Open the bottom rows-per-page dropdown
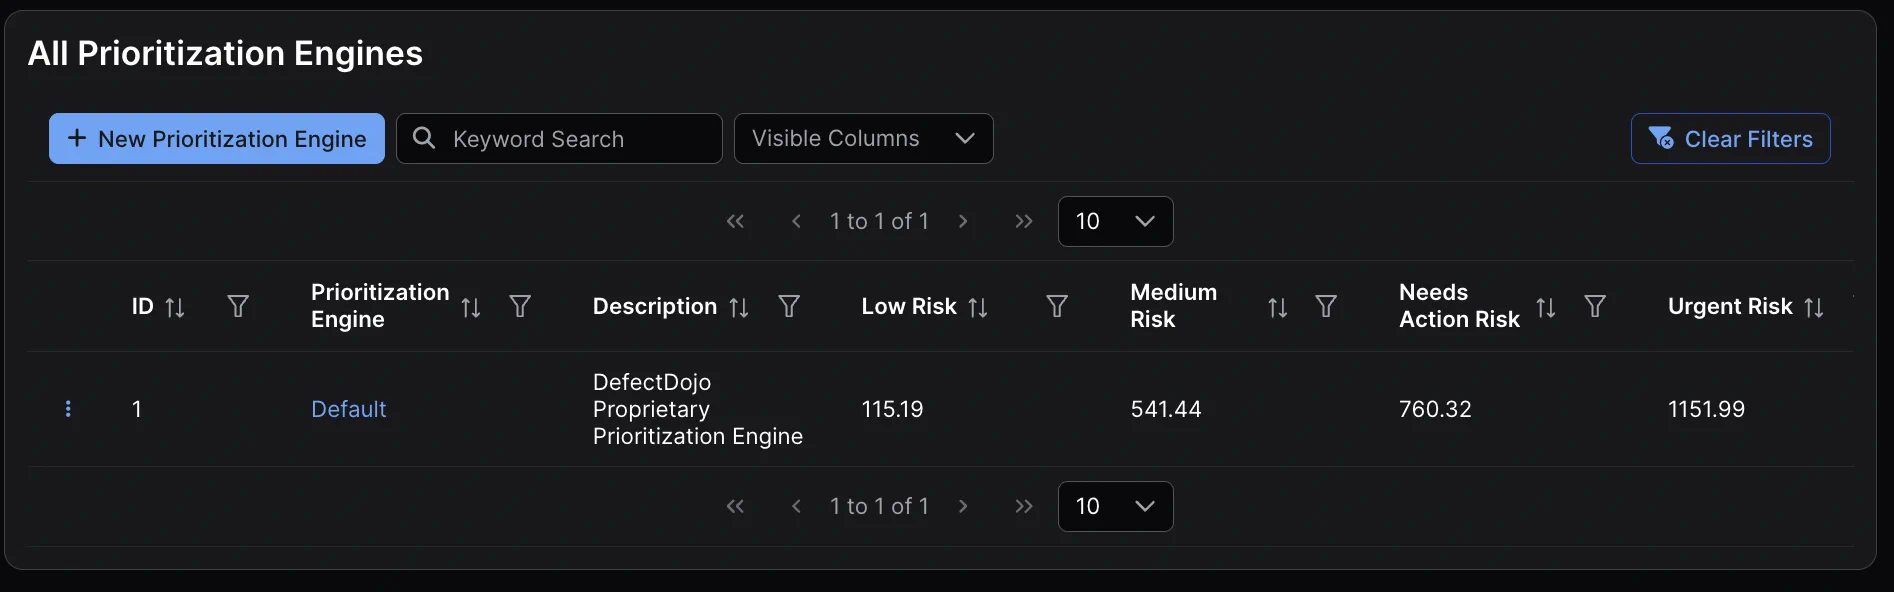 pos(1115,506)
